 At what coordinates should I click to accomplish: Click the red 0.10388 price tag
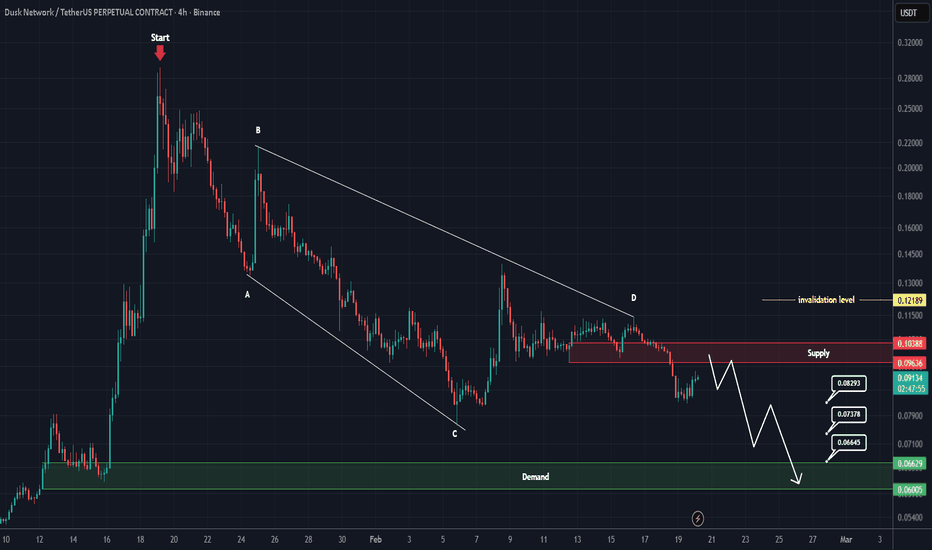(x=909, y=343)
